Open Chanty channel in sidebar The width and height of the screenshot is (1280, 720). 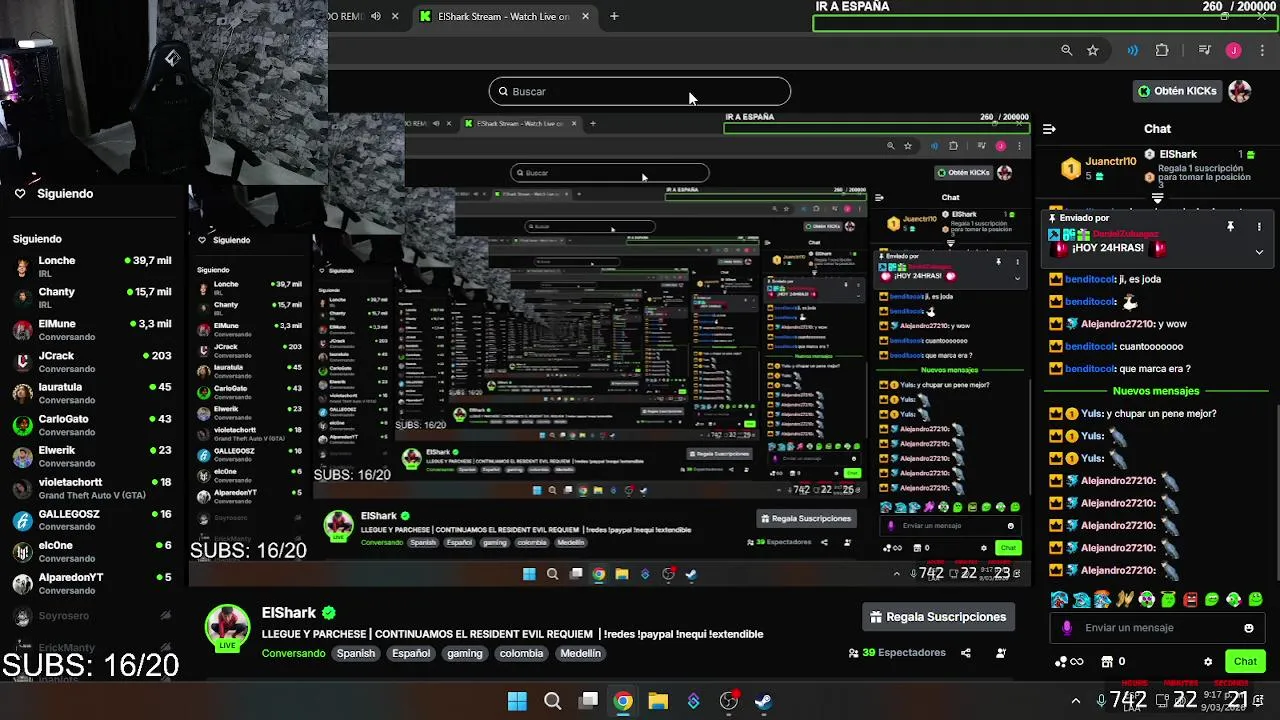click(x=92, y=298)
